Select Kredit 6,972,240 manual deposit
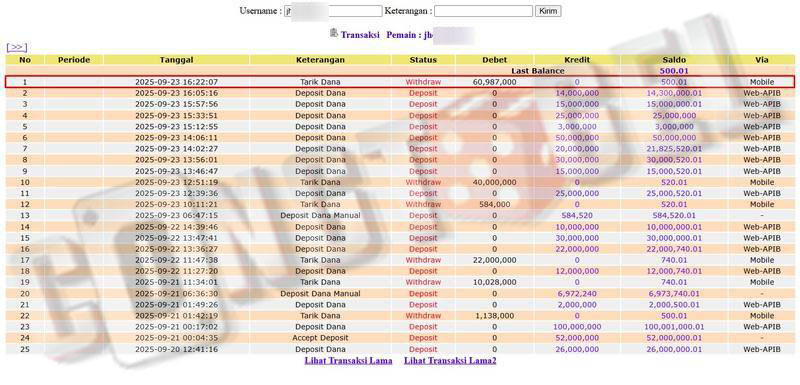This screenshot has height=385, width=800. pyautogui.click(x=577, y=294)
